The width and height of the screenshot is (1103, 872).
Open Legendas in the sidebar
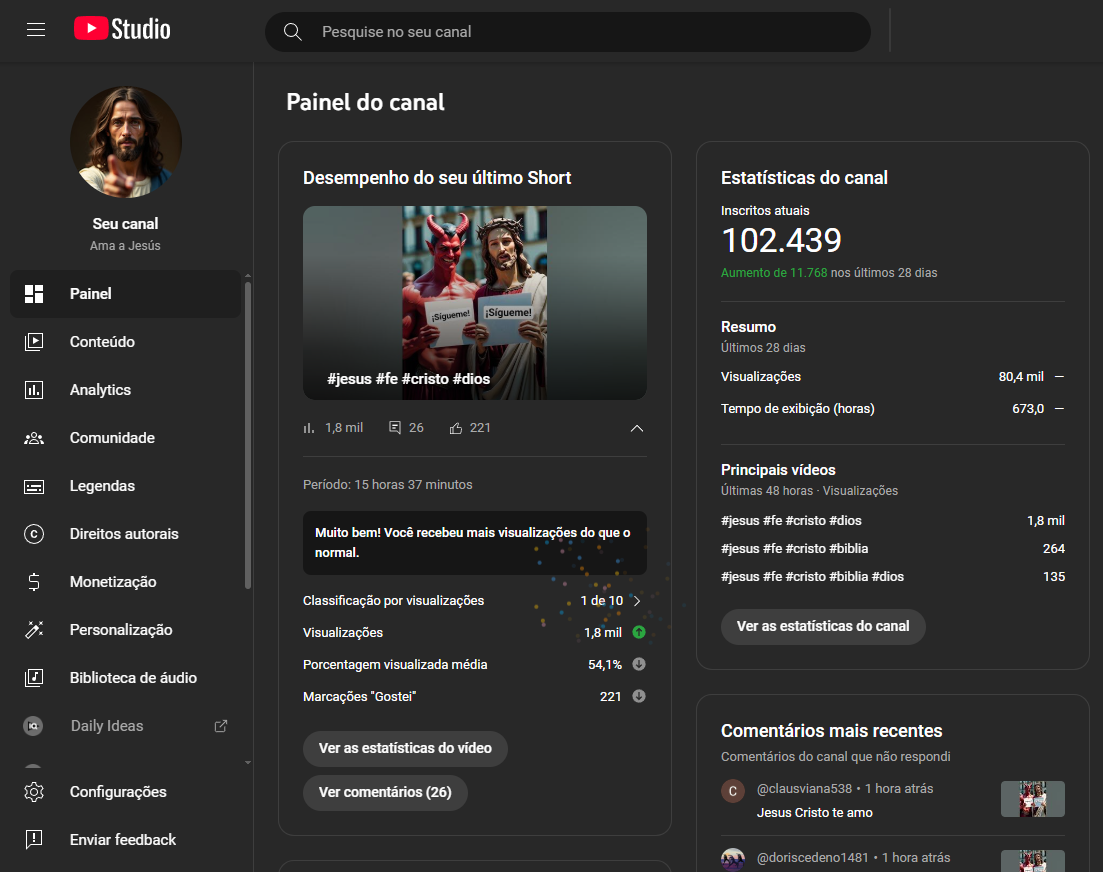point(125,486)
